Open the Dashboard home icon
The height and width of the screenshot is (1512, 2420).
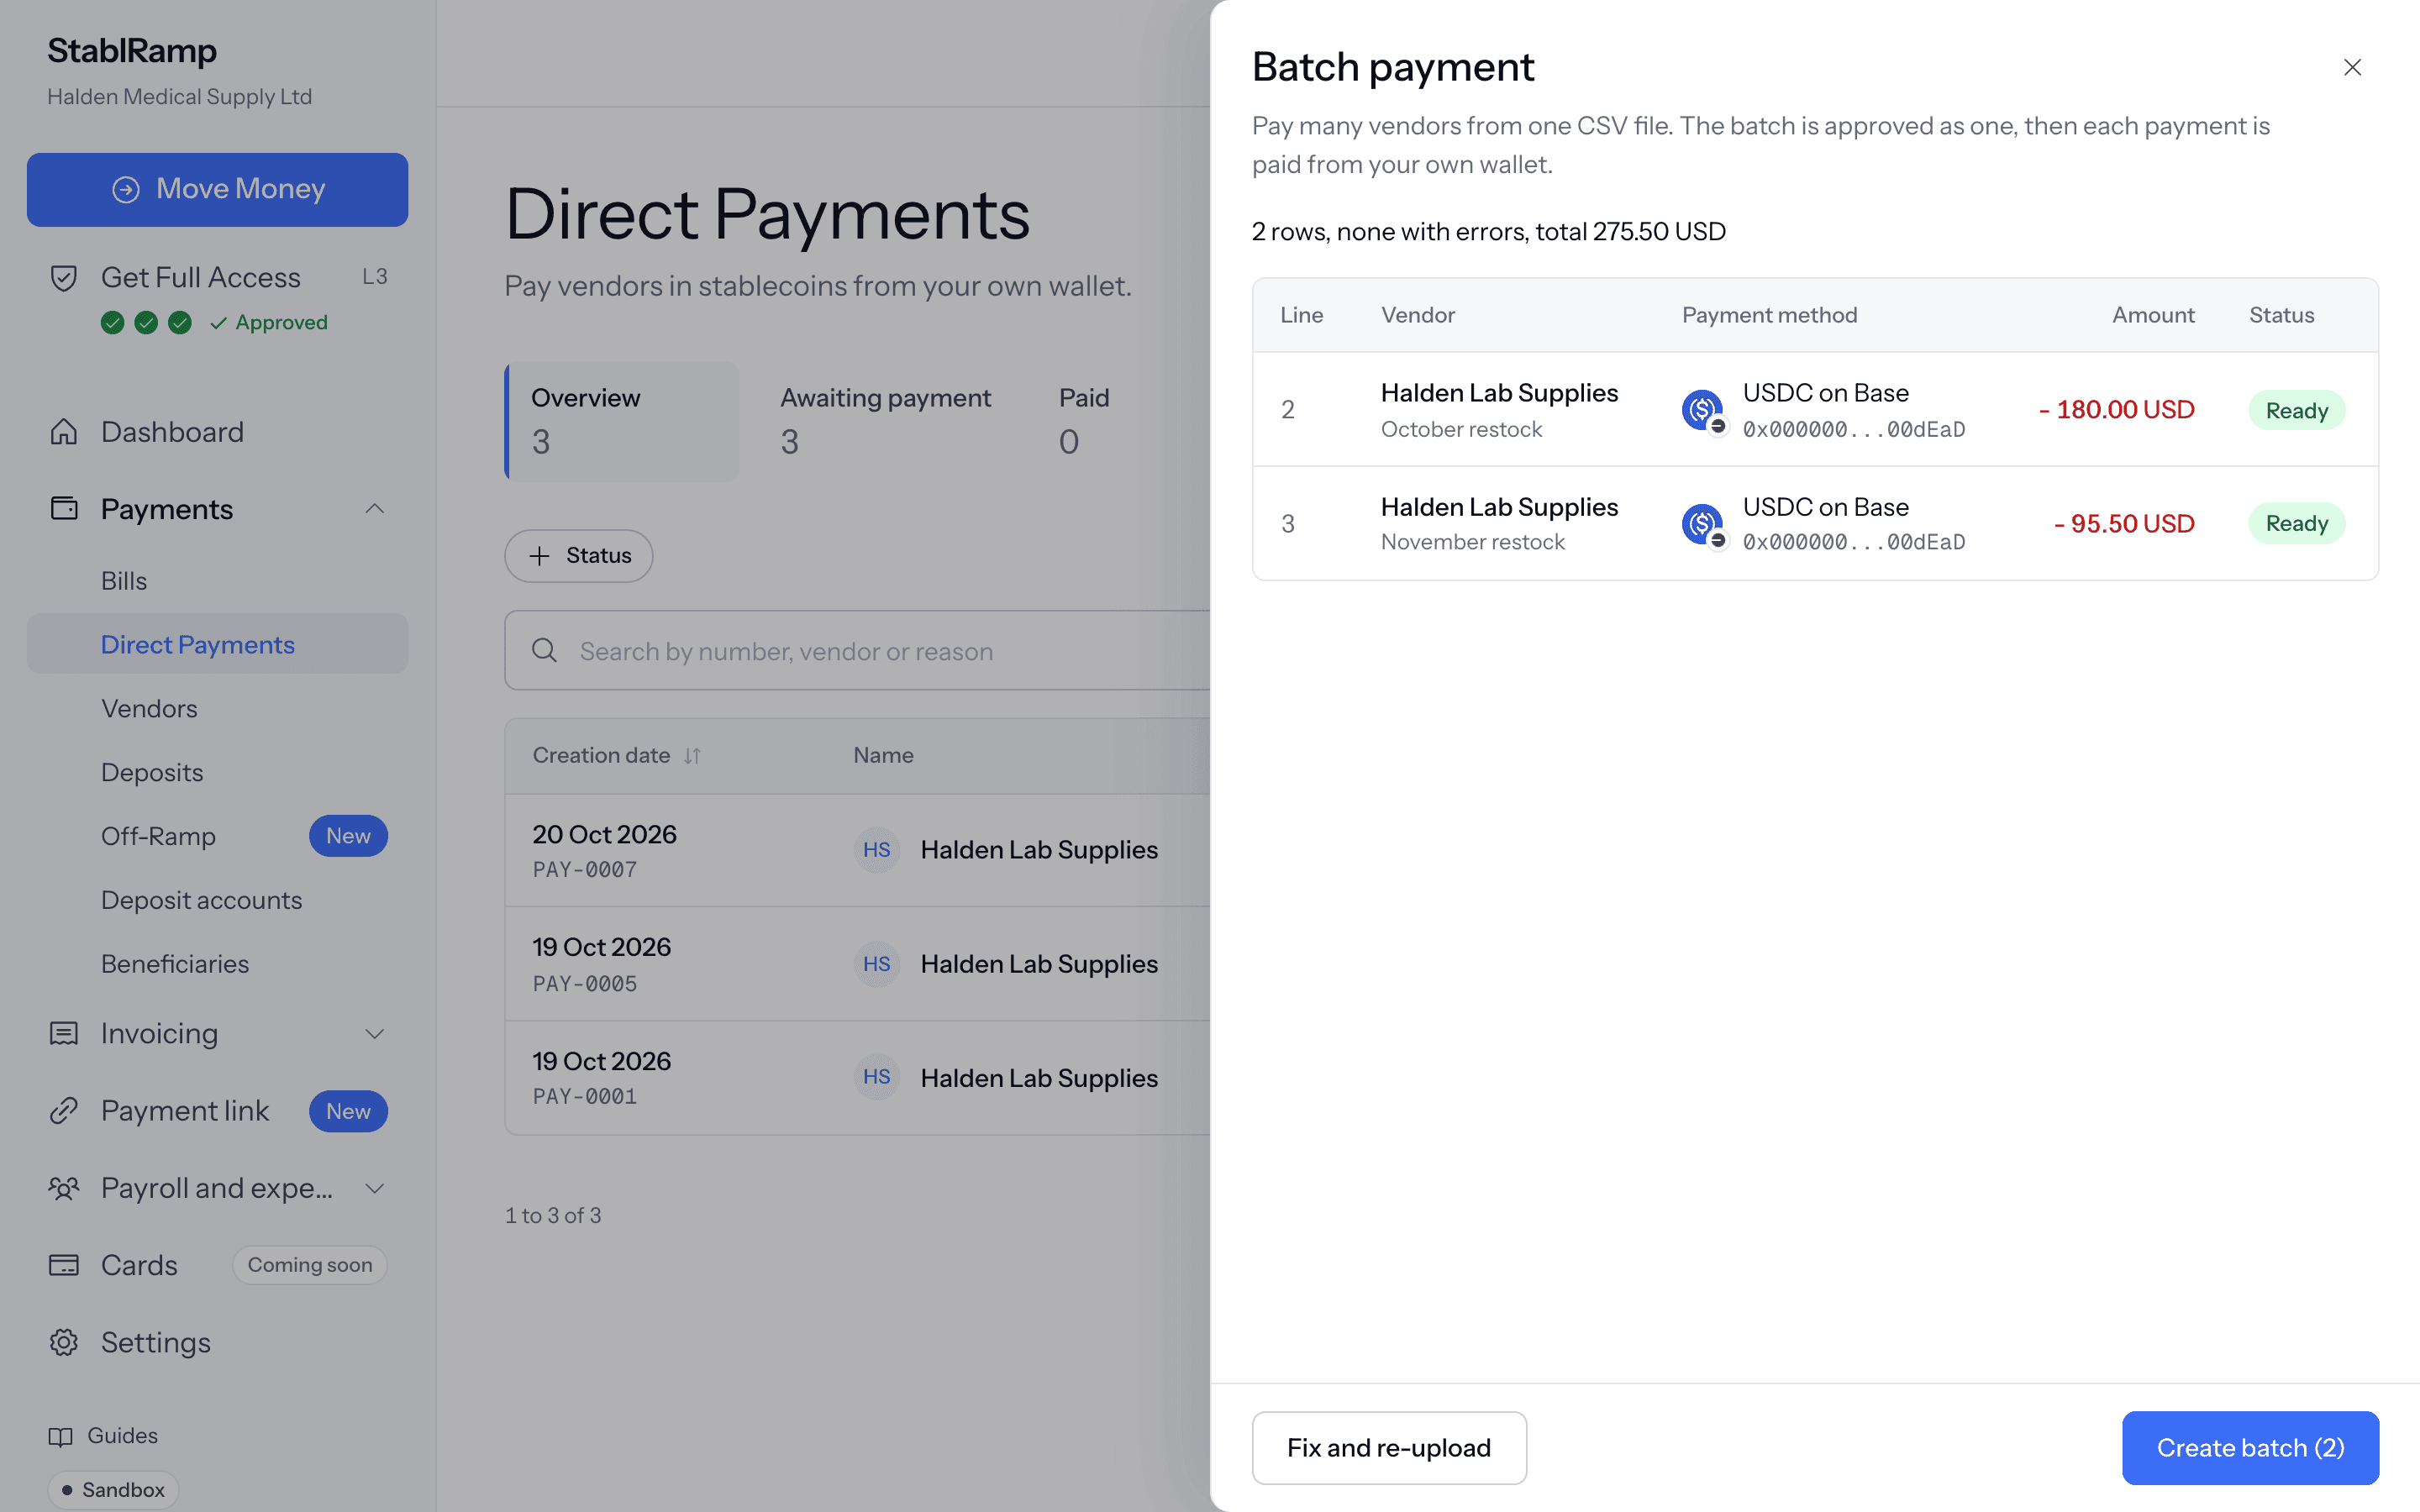coord(64,432)
